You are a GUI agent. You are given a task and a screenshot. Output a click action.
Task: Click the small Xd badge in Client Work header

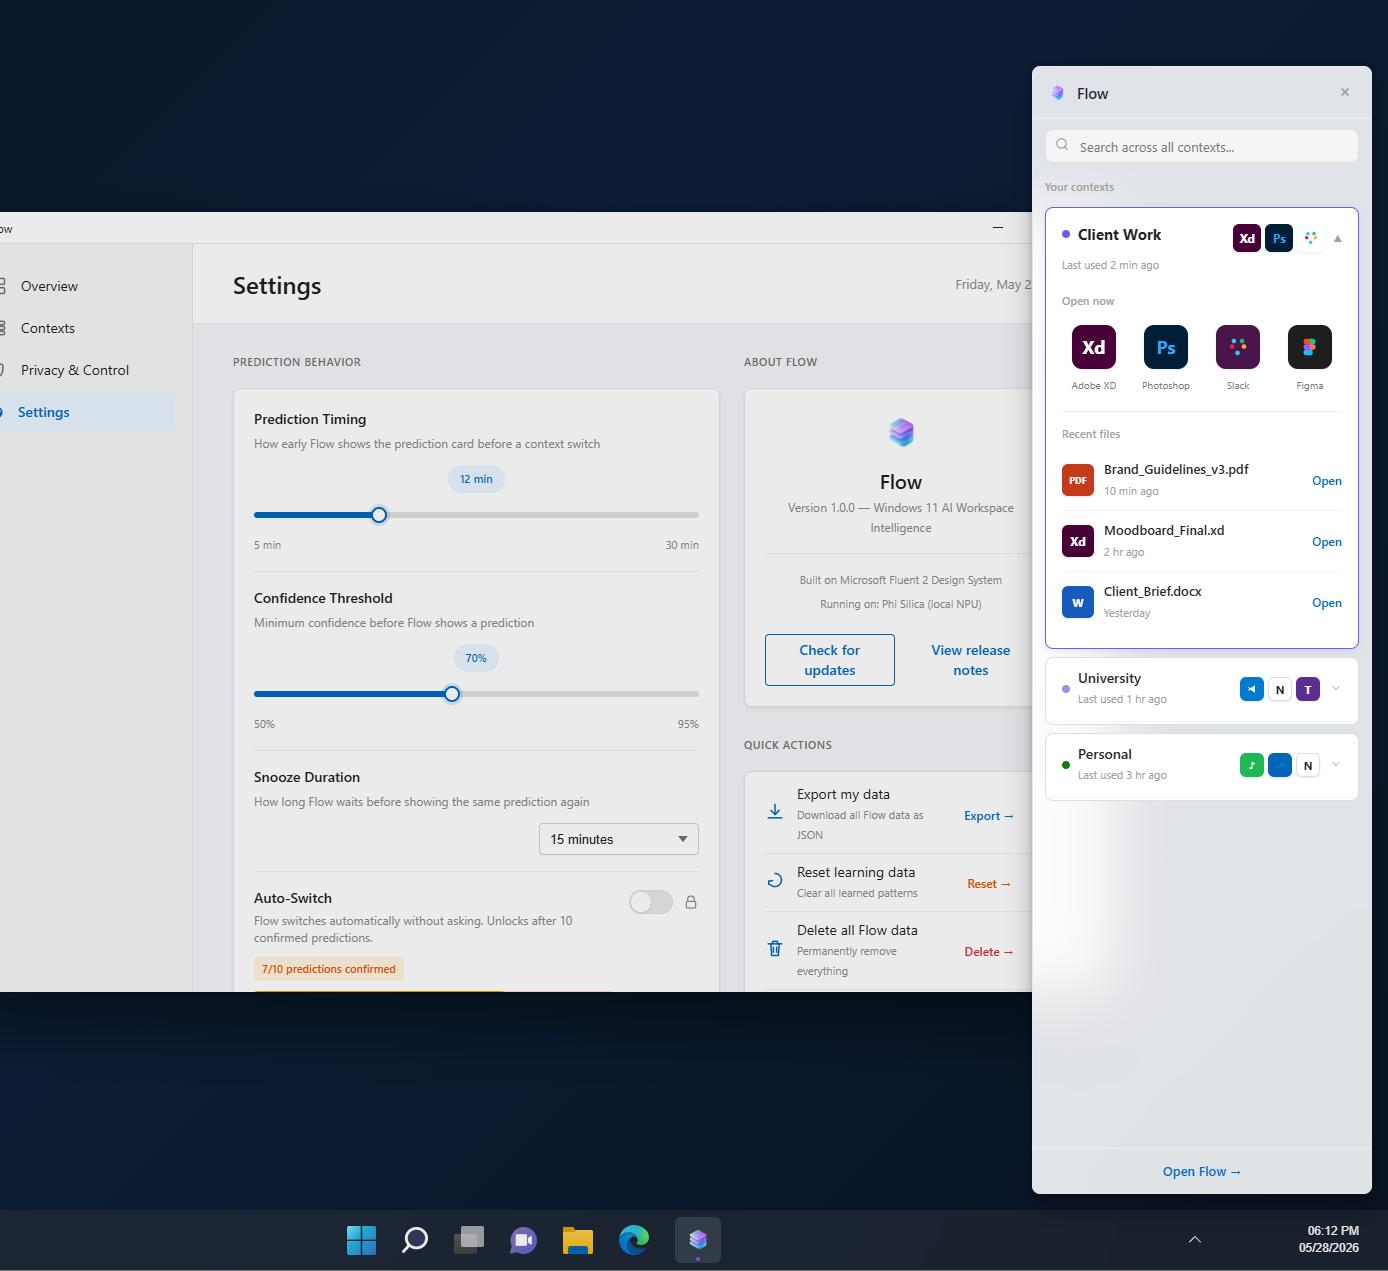point(1247,238)
